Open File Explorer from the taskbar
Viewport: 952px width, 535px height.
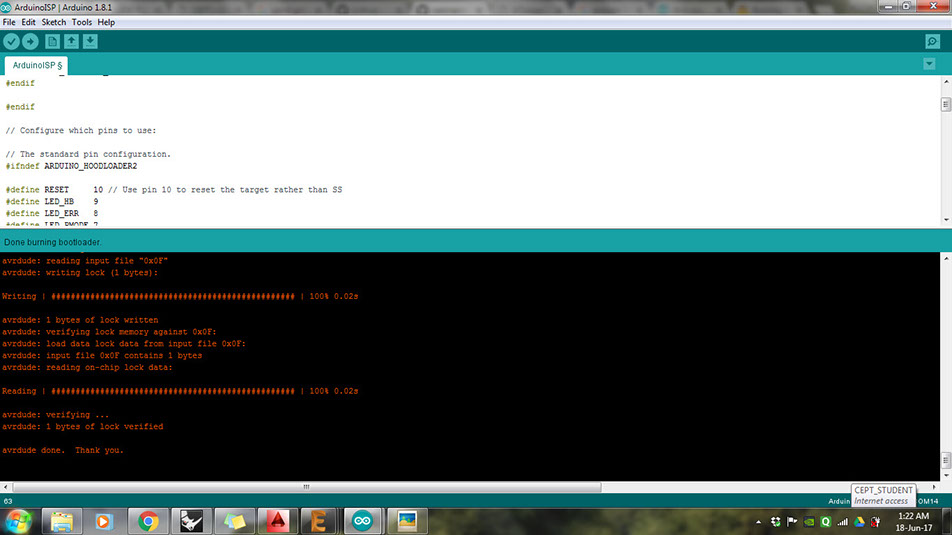coord(62,521)
